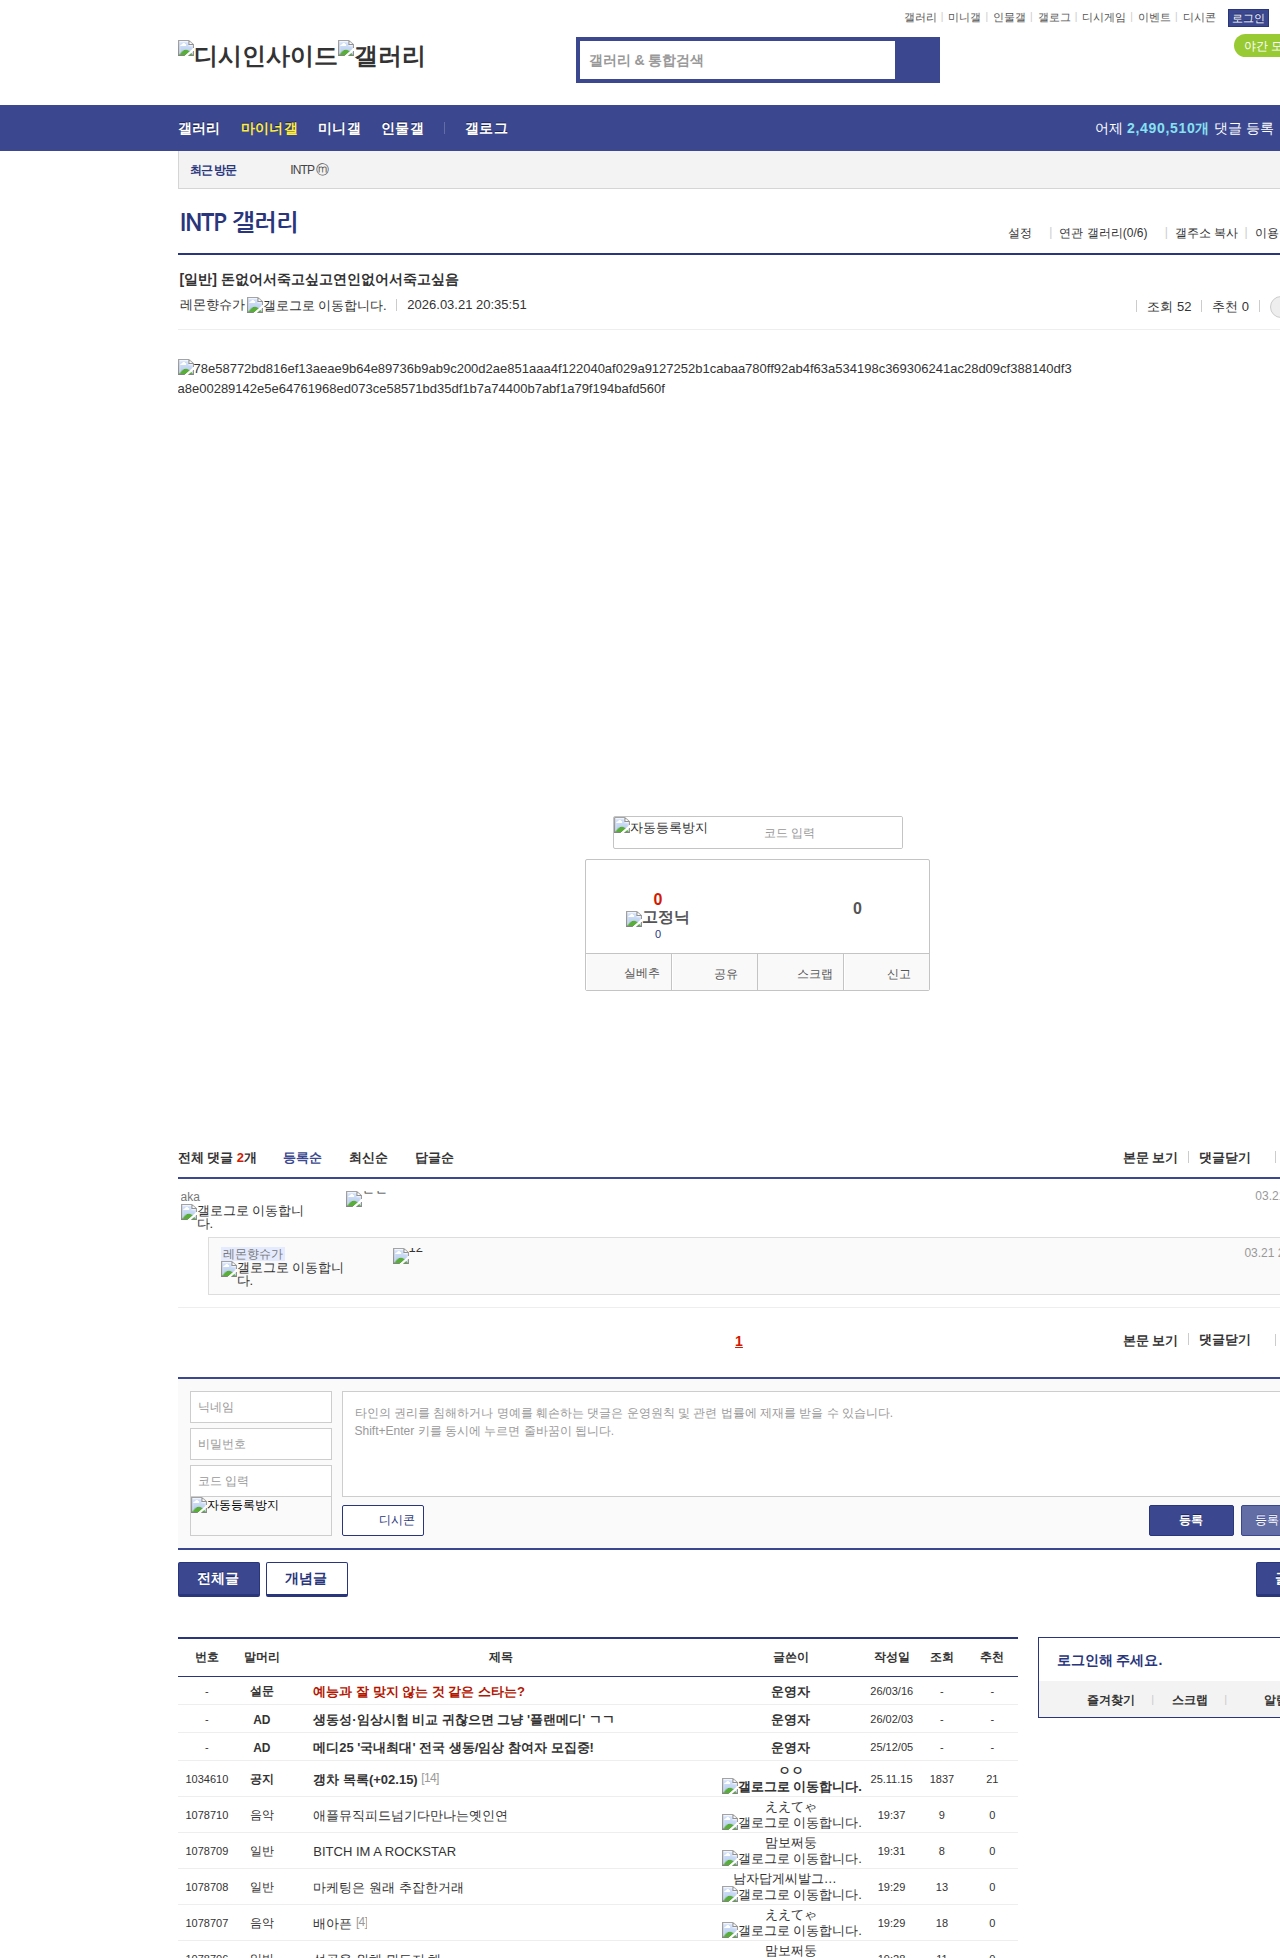Go to 미니갤 in the blue navigation bar
Image resolution: width=1280 pixels, height=1958 pixels.
coord(339,128)
